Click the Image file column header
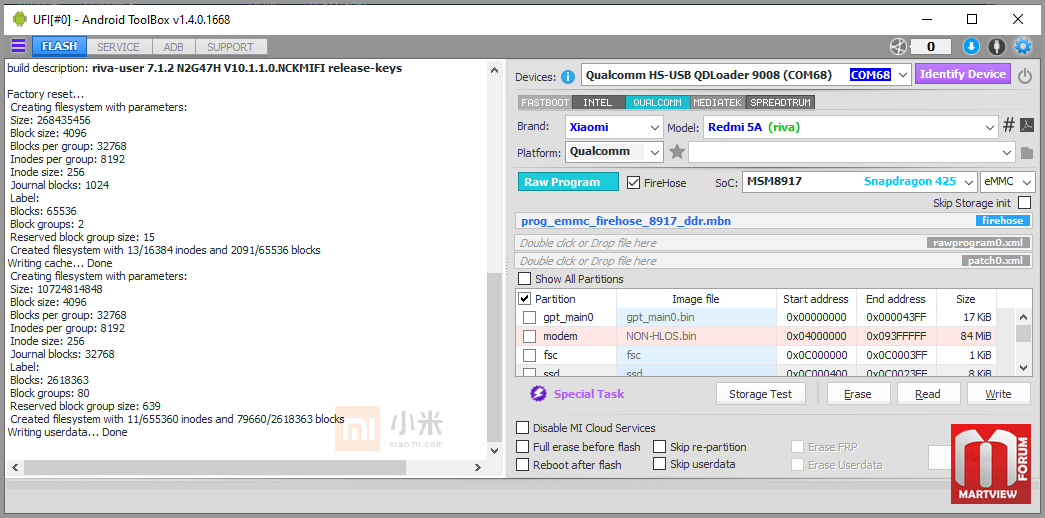The width and height of the screenshot is (1045, 518). [x=696, y=299]
